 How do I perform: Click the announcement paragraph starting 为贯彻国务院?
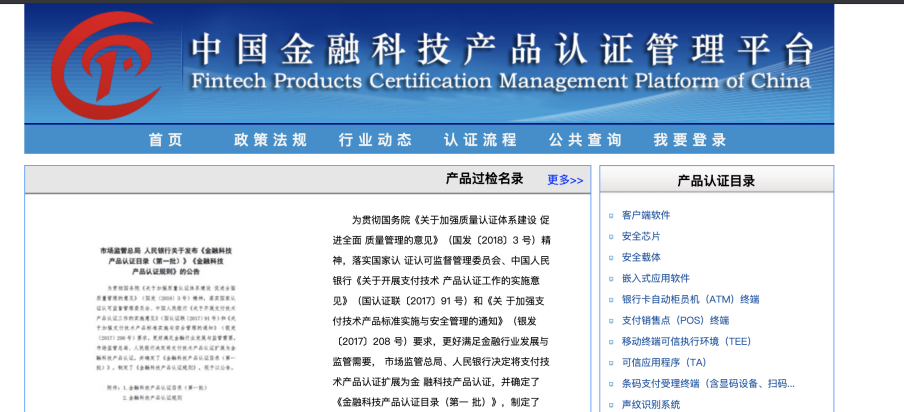click(442, 311)
